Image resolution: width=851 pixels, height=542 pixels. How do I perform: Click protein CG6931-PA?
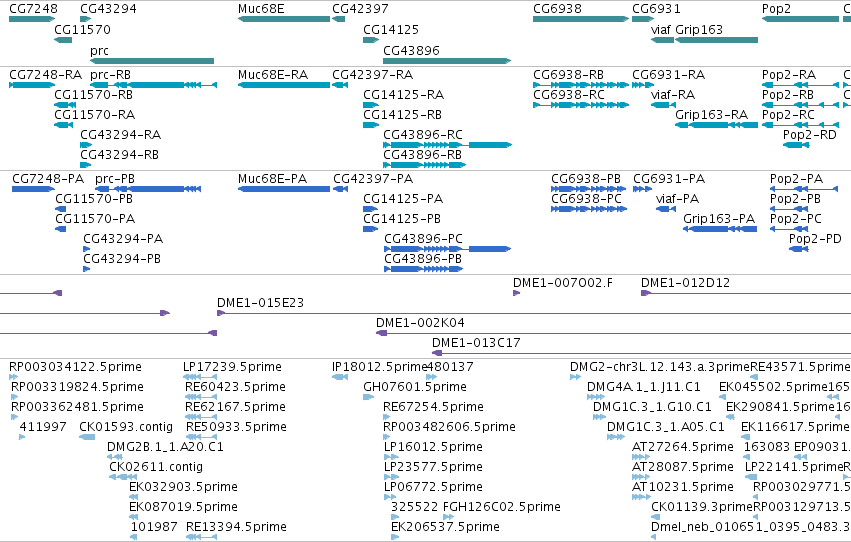[x=643, y=189]
